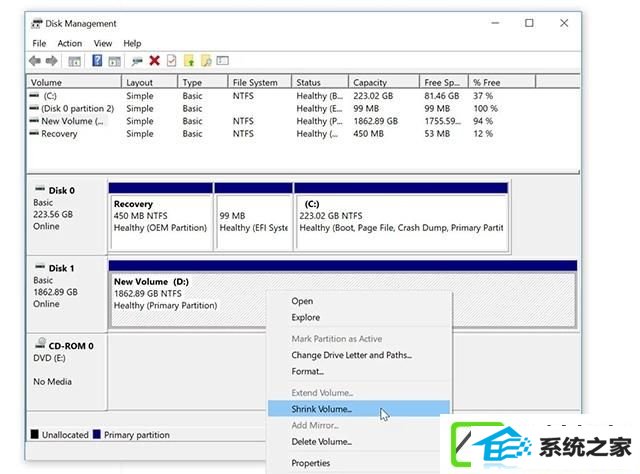The height and width of the screenshot is (474, 640).
Task: Select Format... in the context menu
Action: tap(359, 372)
